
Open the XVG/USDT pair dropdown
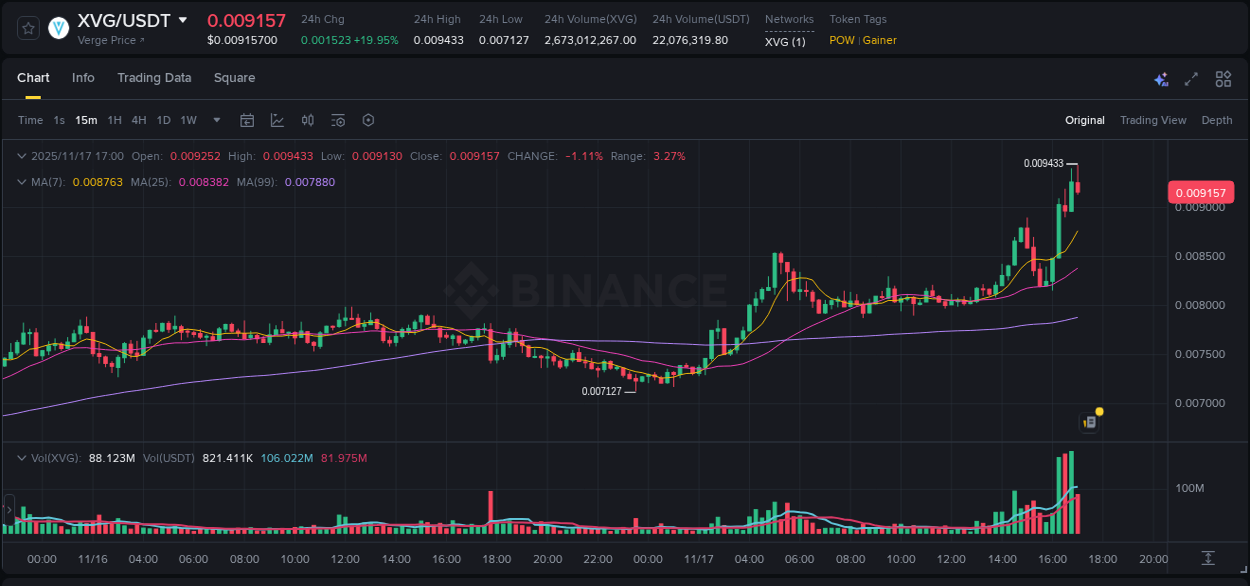[x=182, y=18]
